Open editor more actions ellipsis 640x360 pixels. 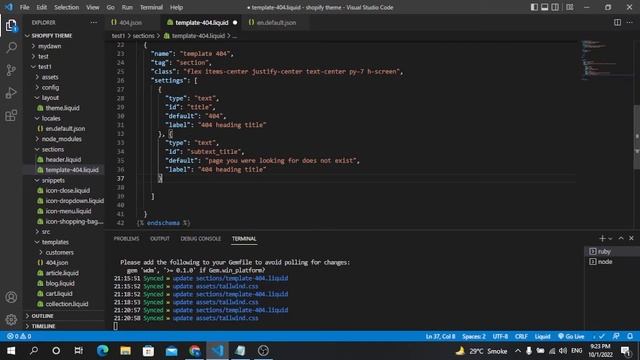(x=630, y=22)
